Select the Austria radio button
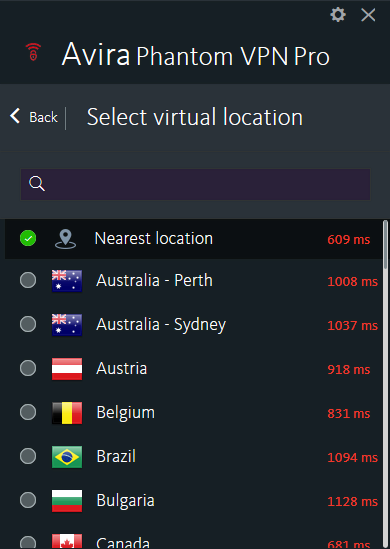 point(28,368)
